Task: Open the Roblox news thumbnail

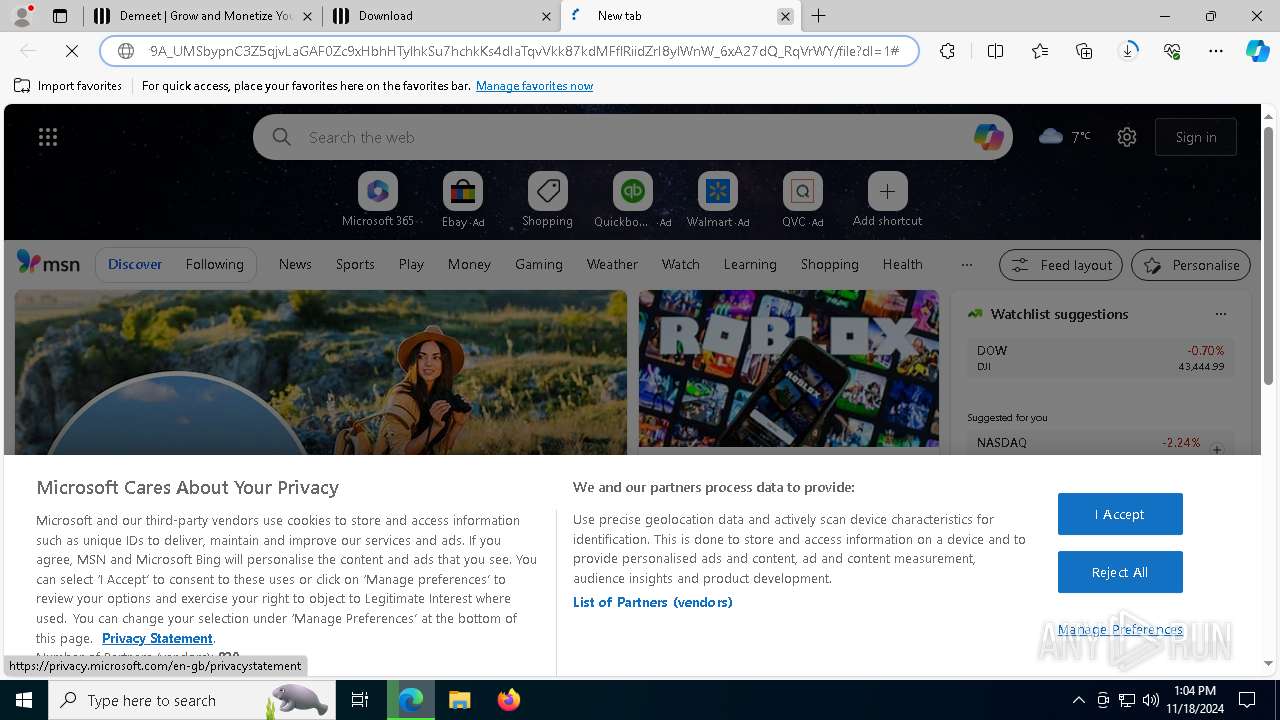Action: point(789,369)
